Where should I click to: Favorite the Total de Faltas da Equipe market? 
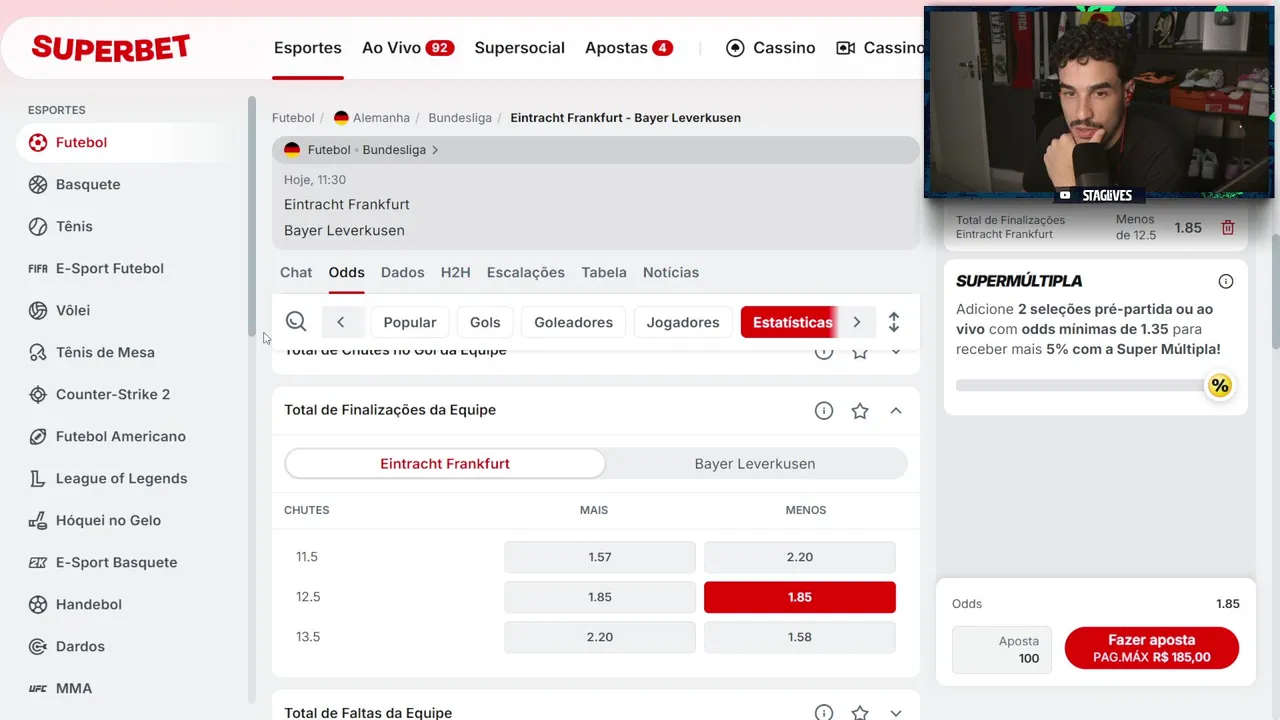(860, 713)
